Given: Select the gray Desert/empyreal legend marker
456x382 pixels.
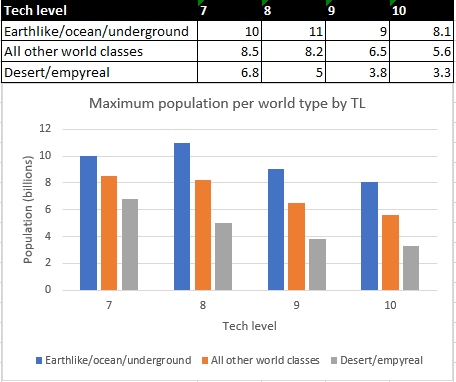Looking at the screenshot, I should click(x=334, y=360).
